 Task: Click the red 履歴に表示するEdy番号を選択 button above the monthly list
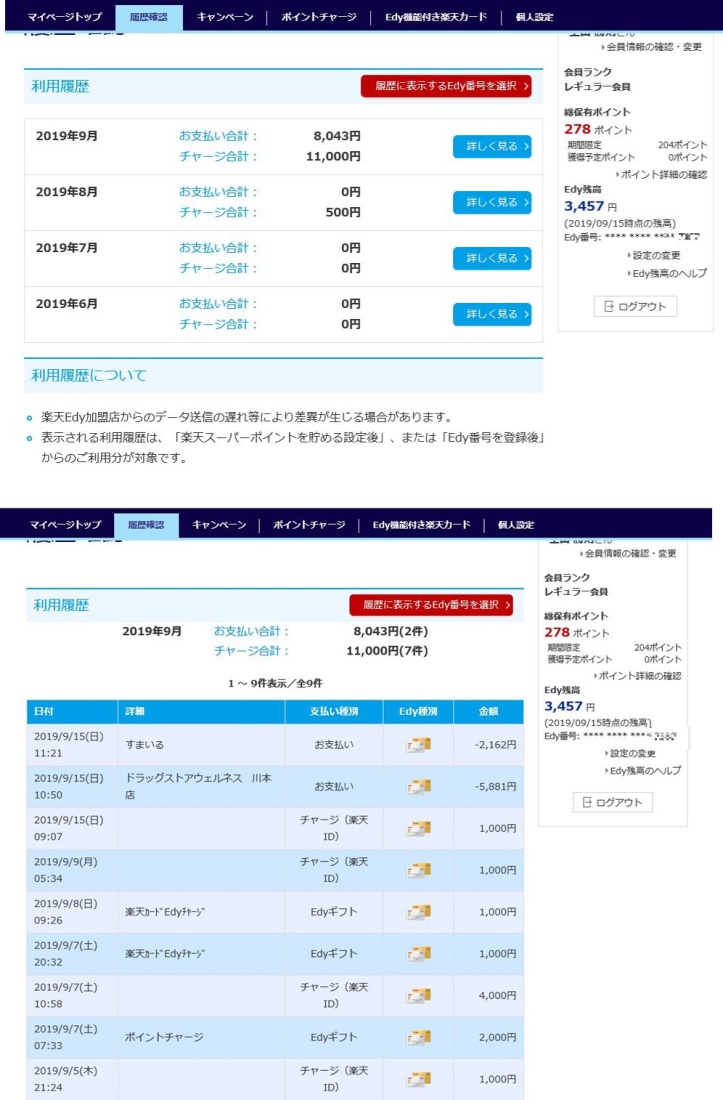(x=446, y=86)
